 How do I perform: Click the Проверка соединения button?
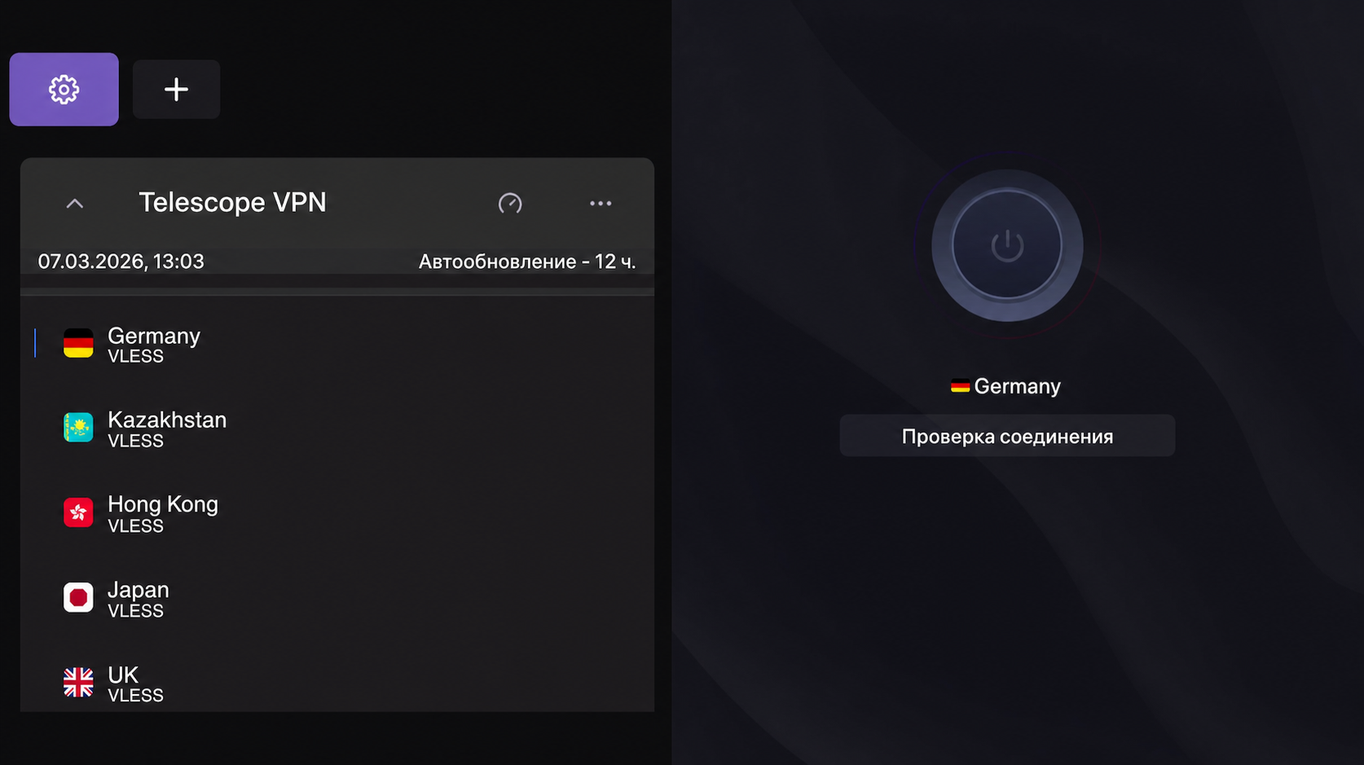pos(1007,436)
